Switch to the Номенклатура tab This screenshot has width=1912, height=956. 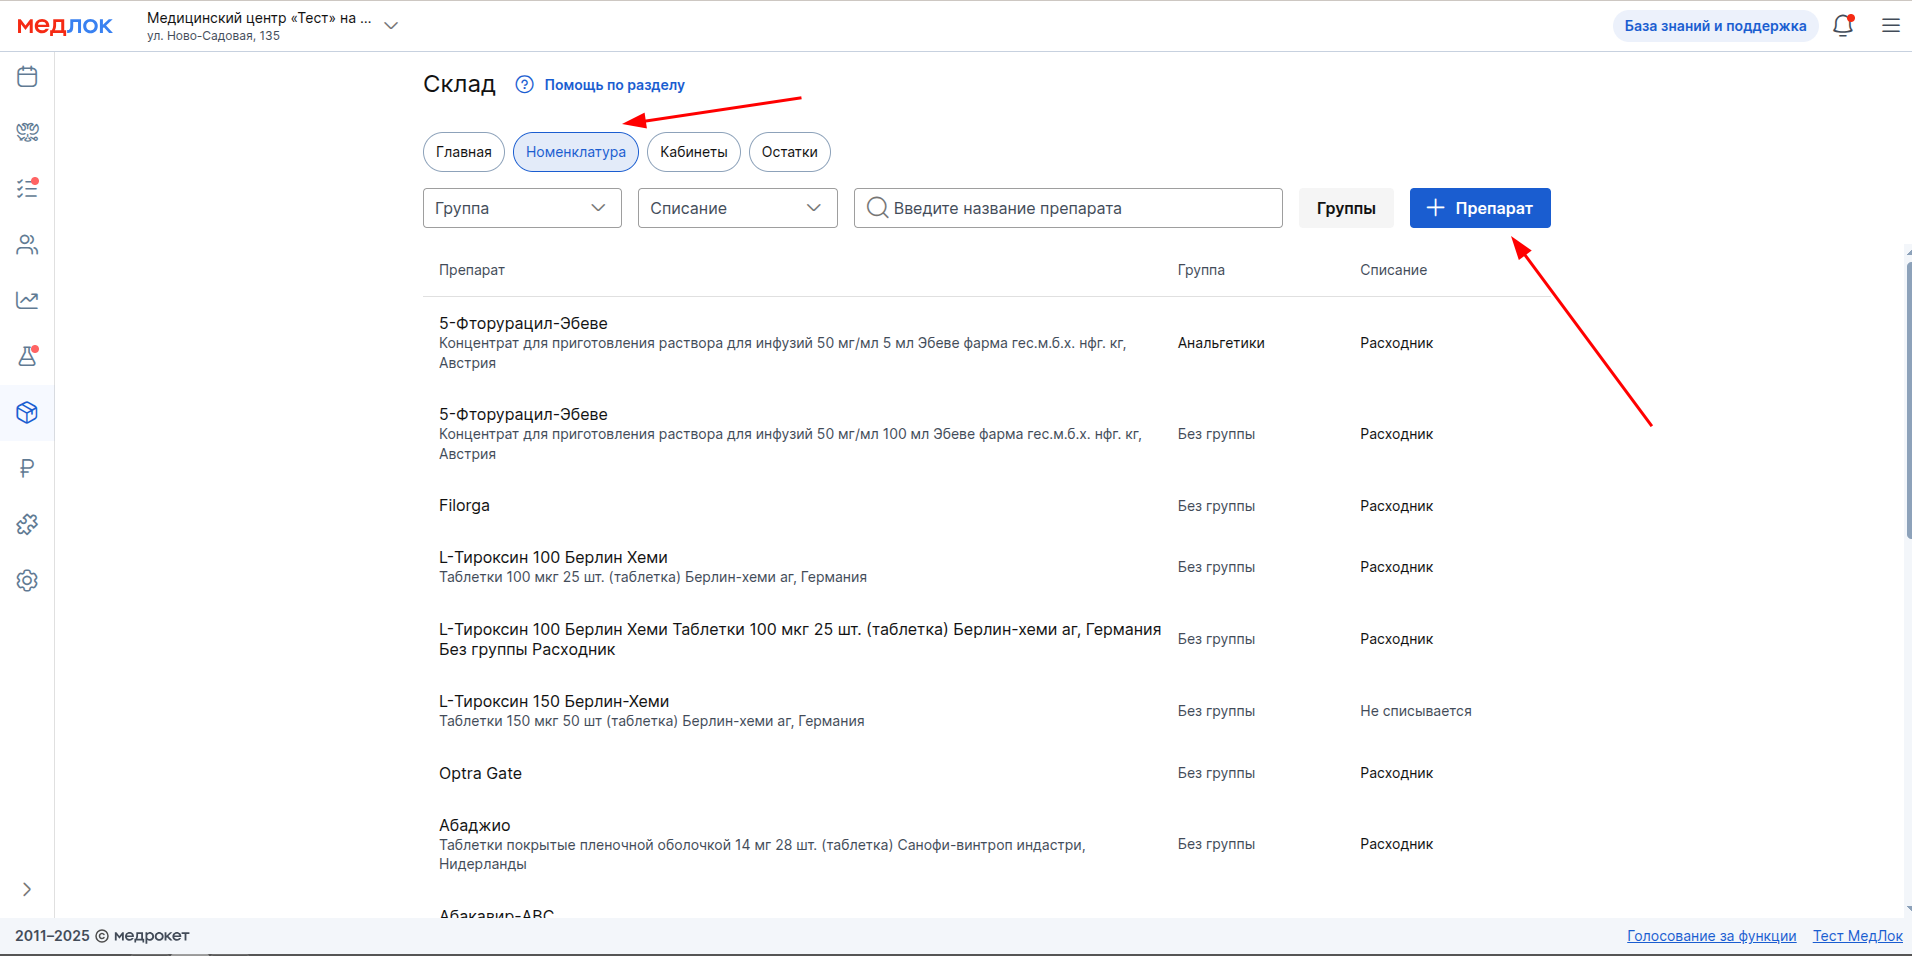(576, 152)
